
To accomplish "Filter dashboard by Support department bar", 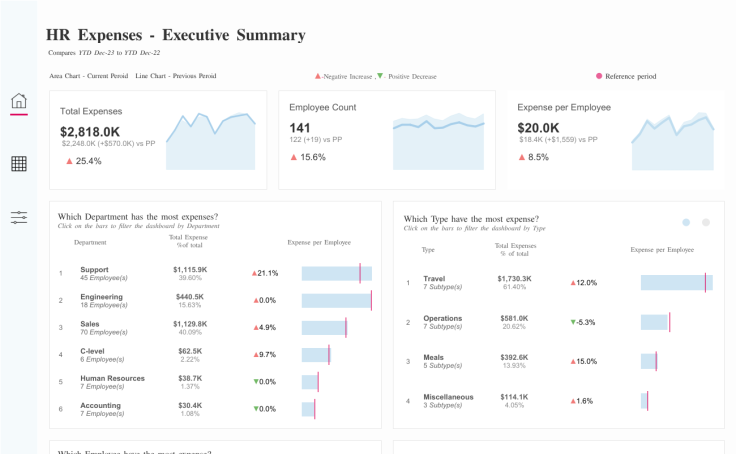I will (336, 273).
